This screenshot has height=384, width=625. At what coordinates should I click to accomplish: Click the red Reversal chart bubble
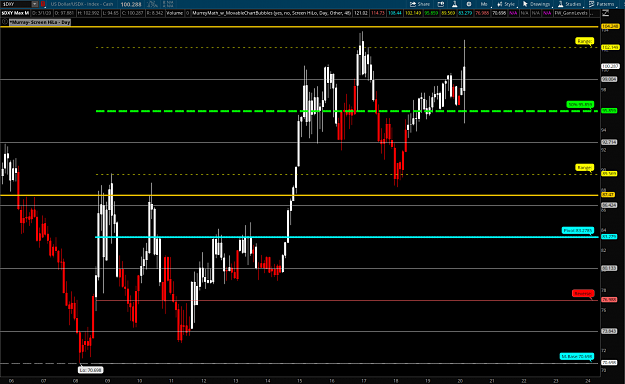coord(583,293)
